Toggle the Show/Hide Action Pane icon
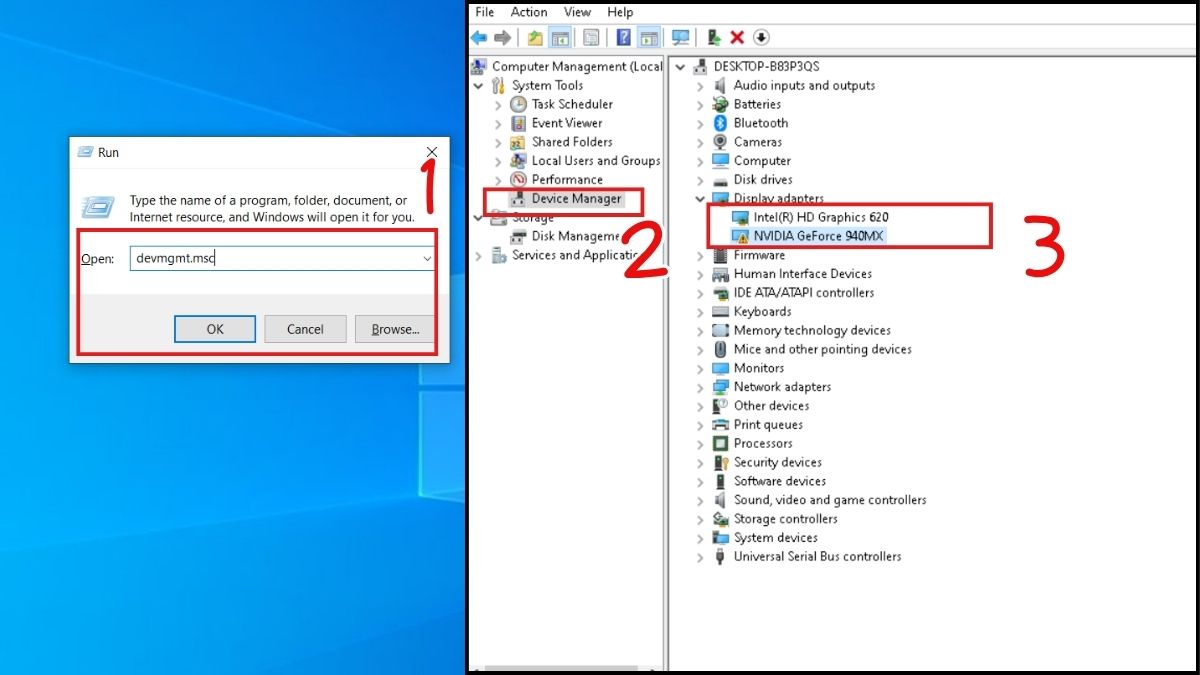This screenshot has height=675, width=1200. click(x=649, y=37)
